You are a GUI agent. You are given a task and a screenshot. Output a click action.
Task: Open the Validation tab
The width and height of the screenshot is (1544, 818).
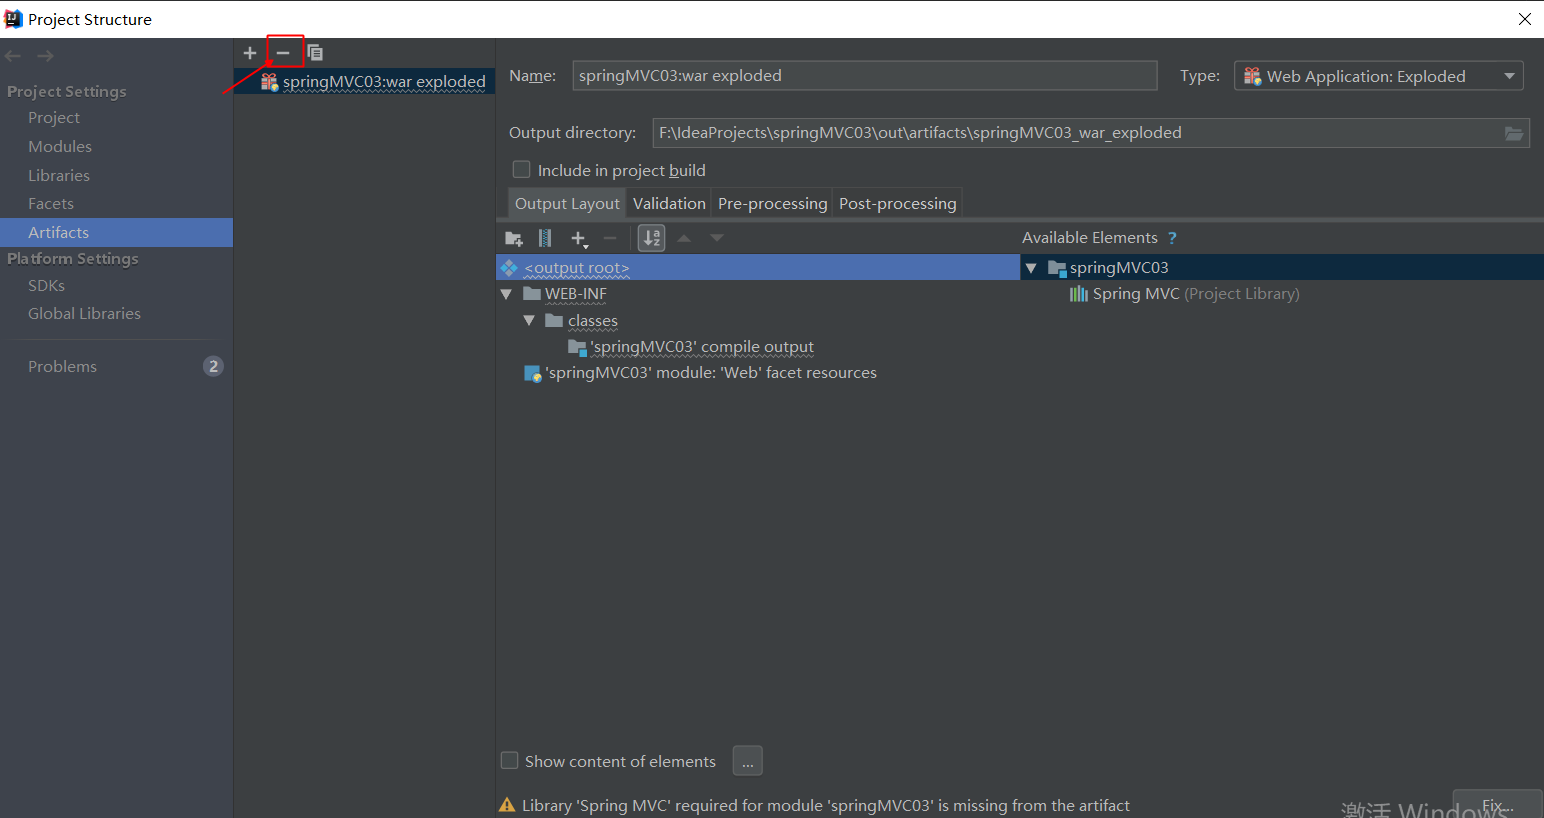tap(669, 203)
